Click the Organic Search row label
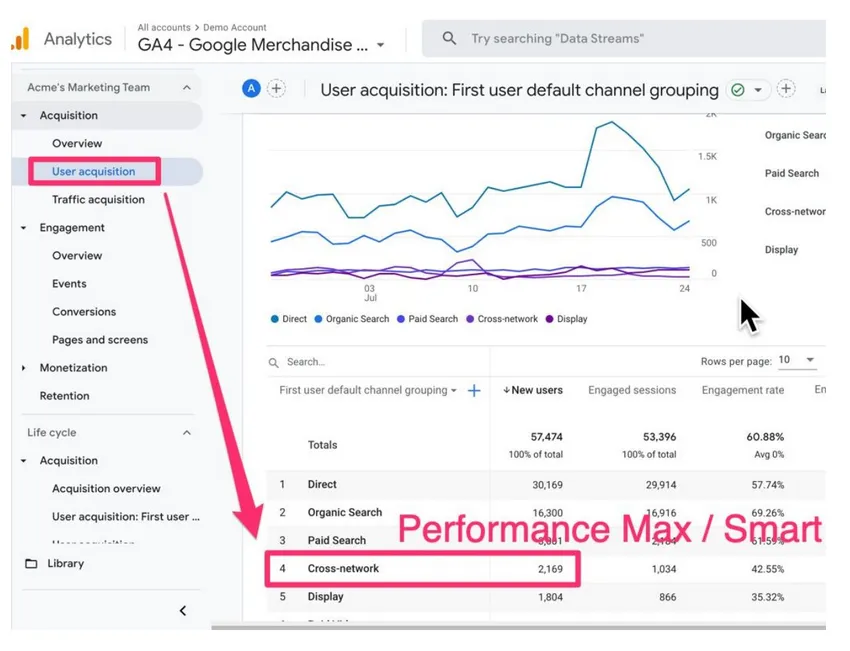Screen dimensions: 850x651 point(345,513)
